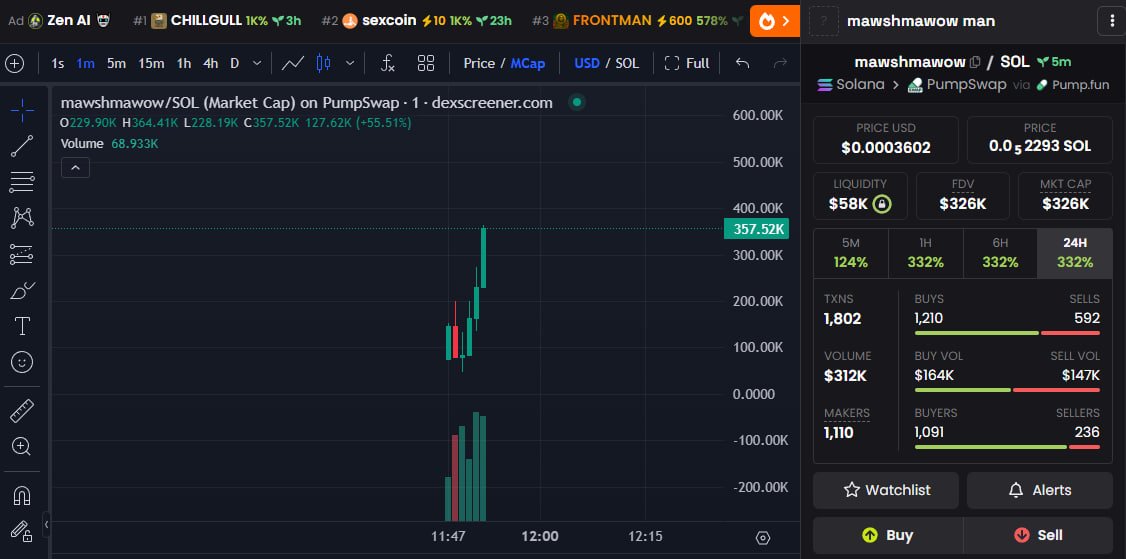Collapse the indicator legend chevron
Image resolution: width=1126 pixels, height=559 pixels.
tap(75, 168)
